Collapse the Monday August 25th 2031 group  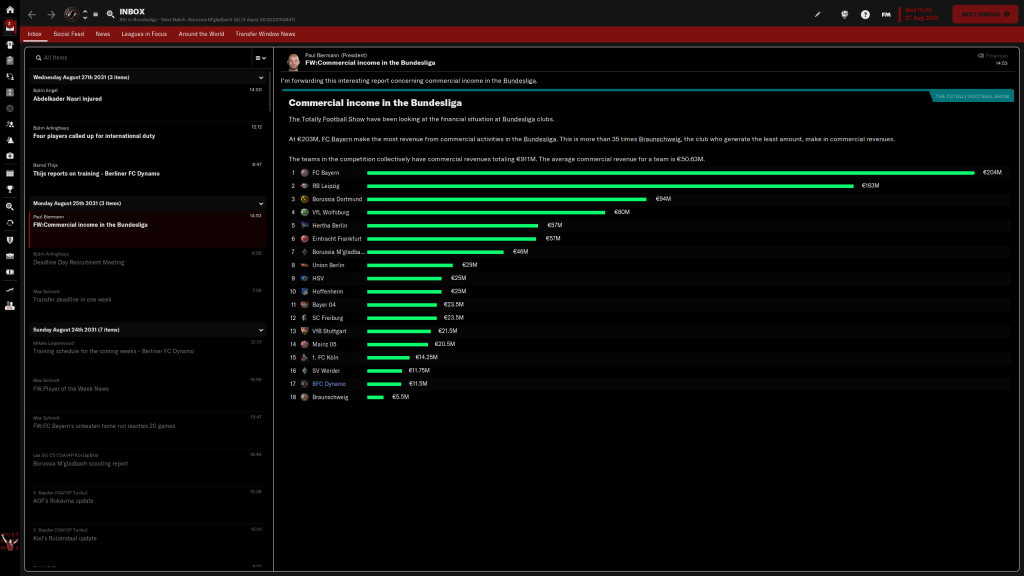point(261,203)
